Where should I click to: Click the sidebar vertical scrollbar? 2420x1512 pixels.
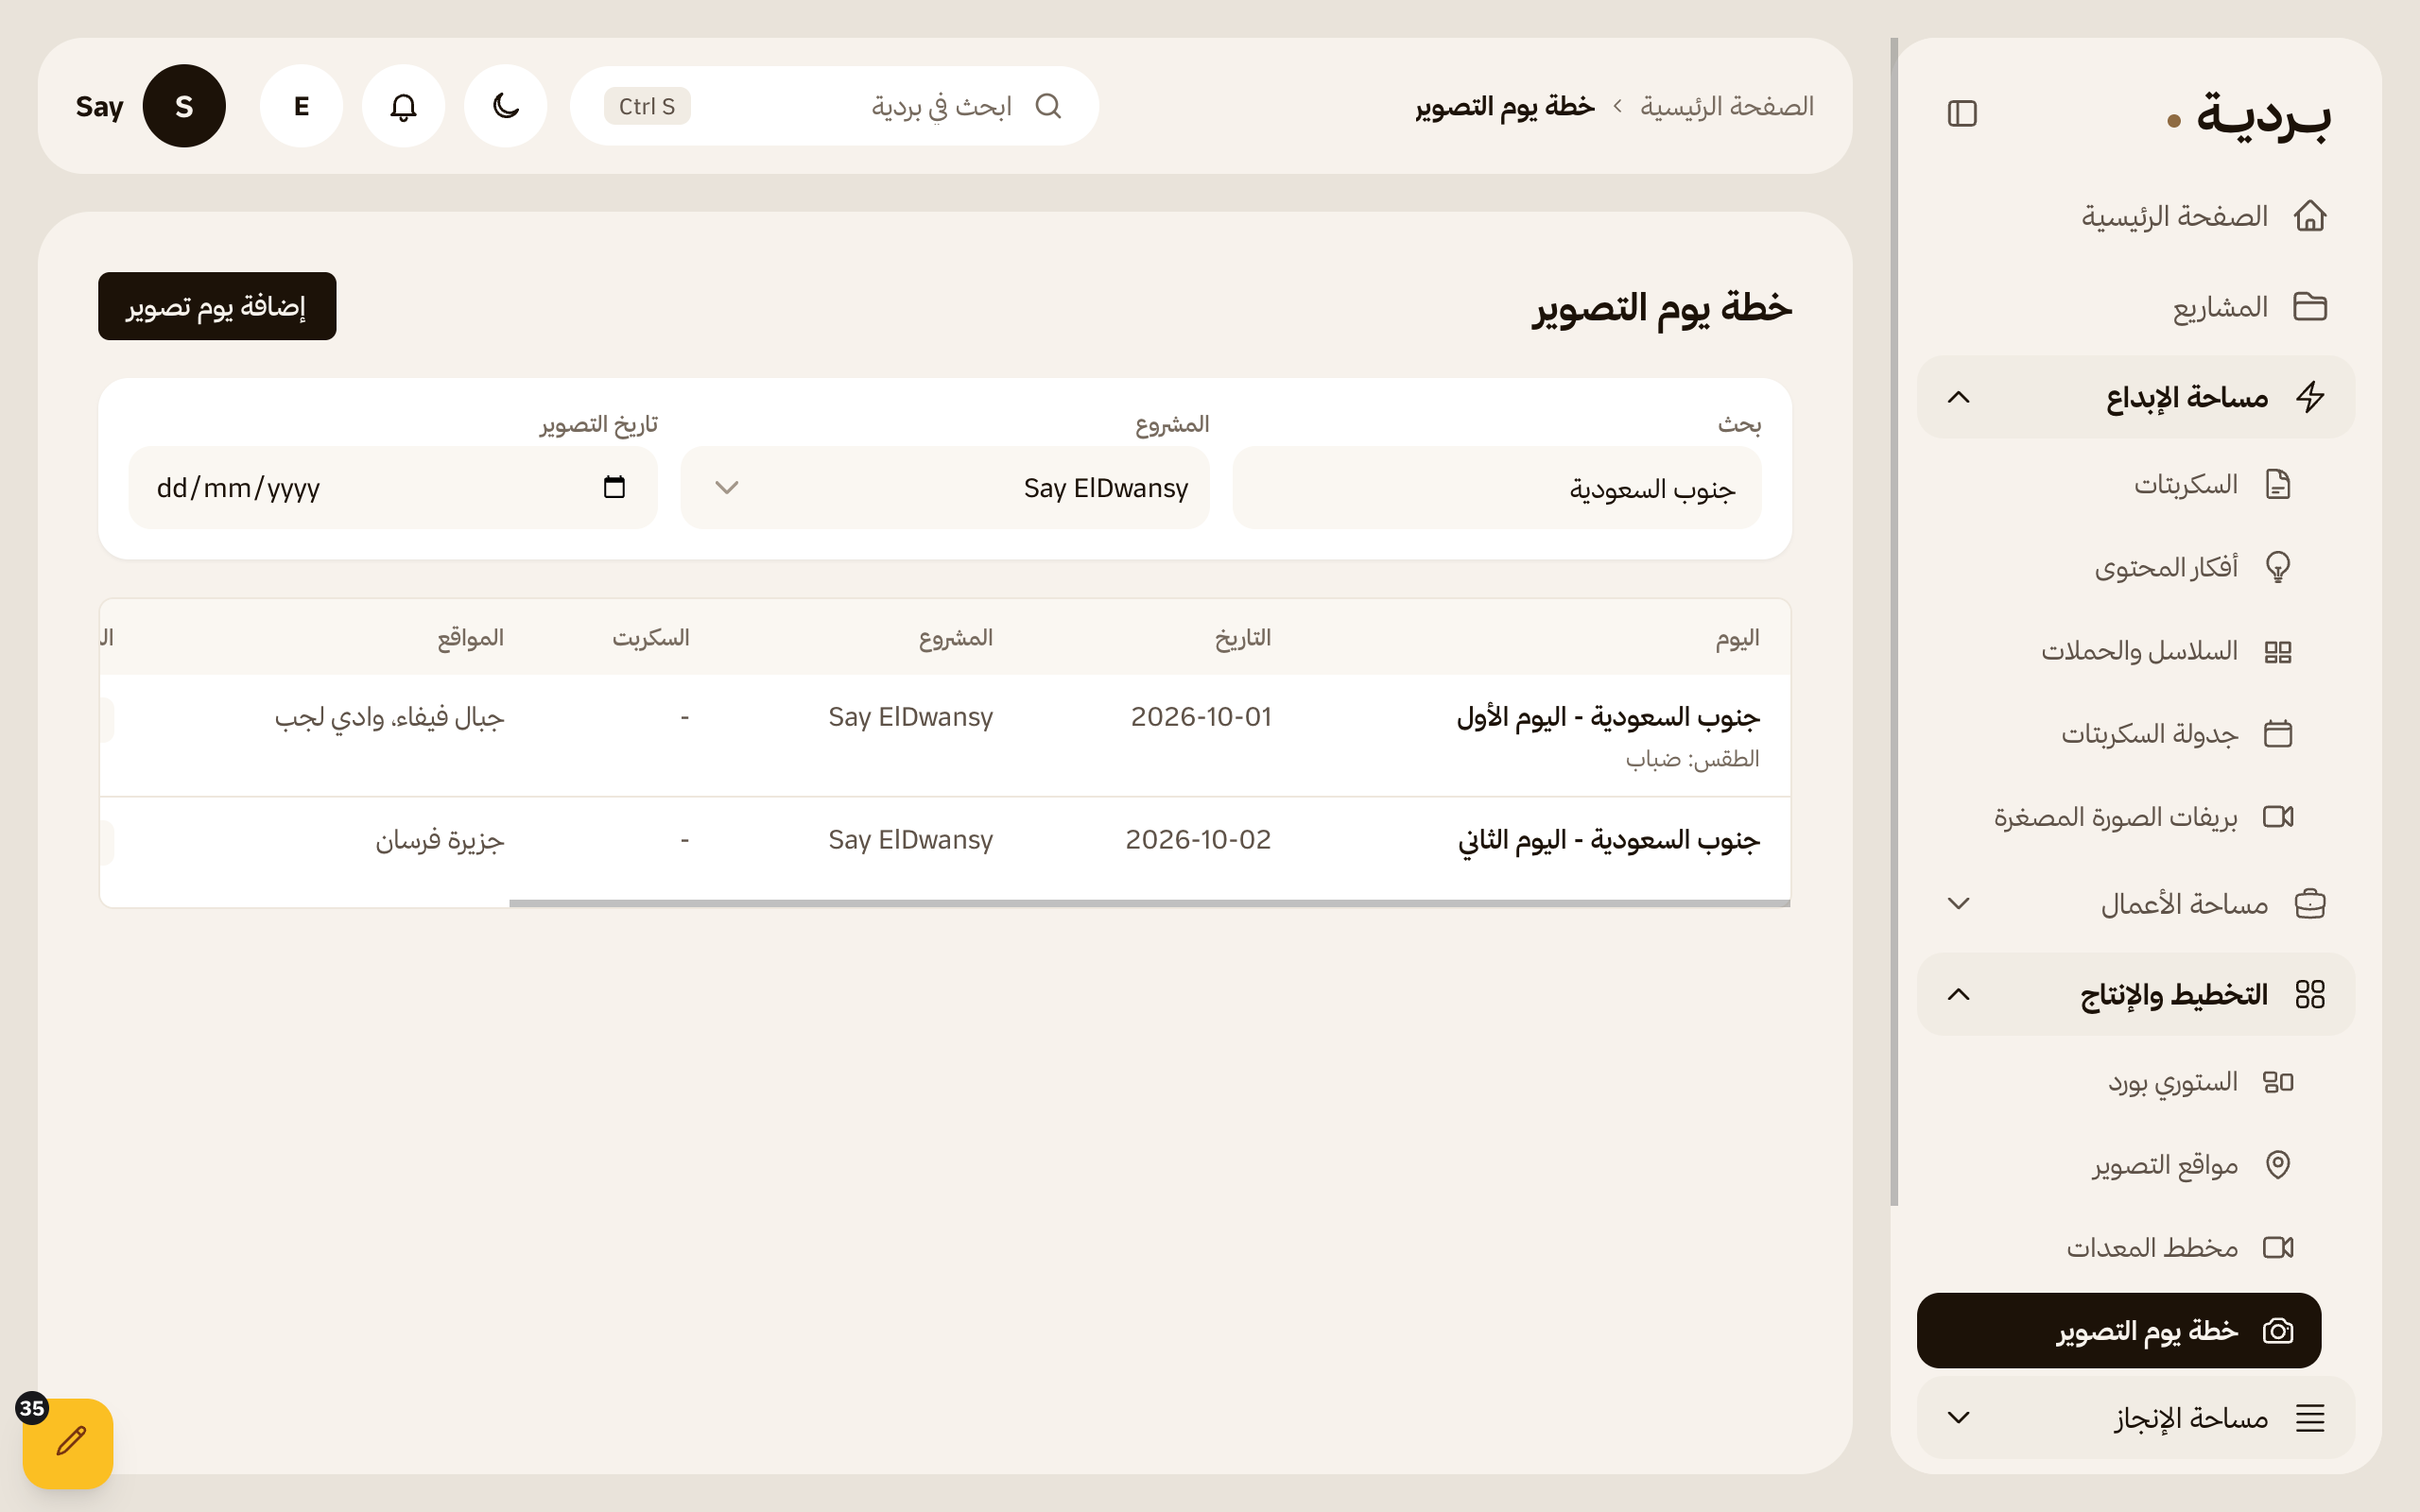pyautogui.click(x=1894, y=622)
